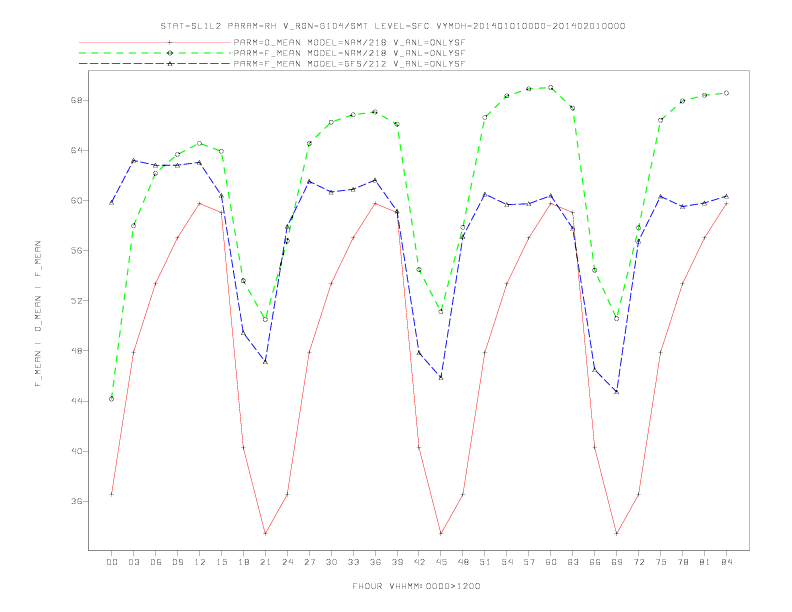This screenshot has height=612, width=792.
Task: Click blue GFS triangle marker at hour 69
Action: pos(617,392)
